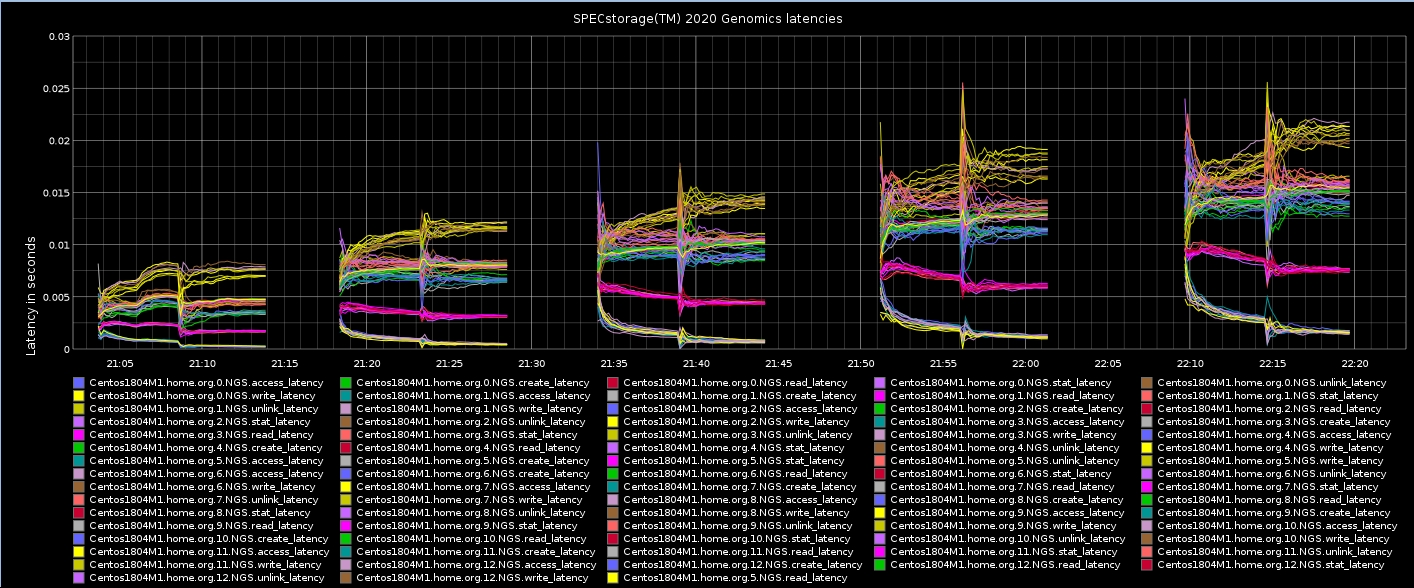
Task: Select legend entry org.11.NGS.write_latency
Action: tap(198, 565)
